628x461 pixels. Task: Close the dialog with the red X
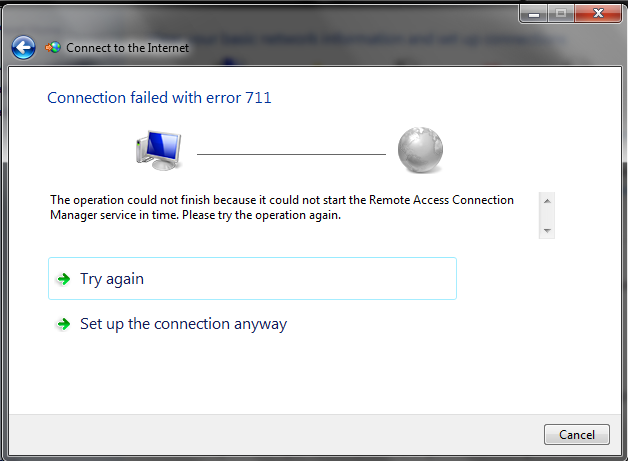pos(598,14)
